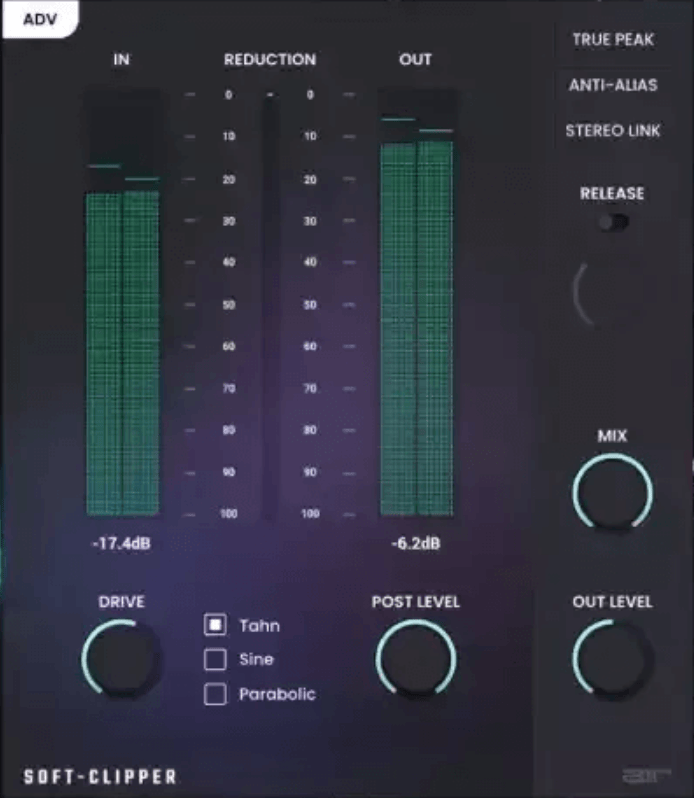Click the -17.4dB input readout
The image size is (694, 799).
point(121,543)
